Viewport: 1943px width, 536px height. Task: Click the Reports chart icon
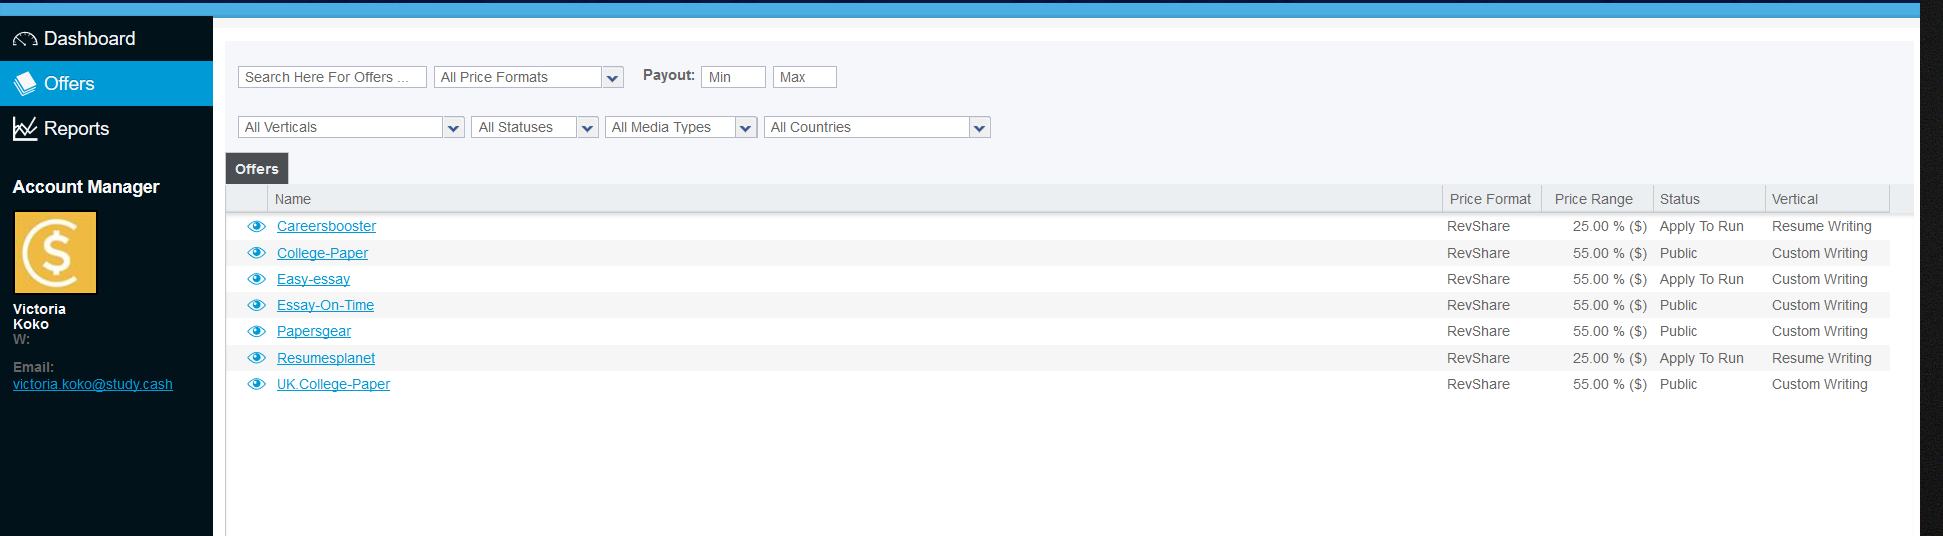pos(25,128)
